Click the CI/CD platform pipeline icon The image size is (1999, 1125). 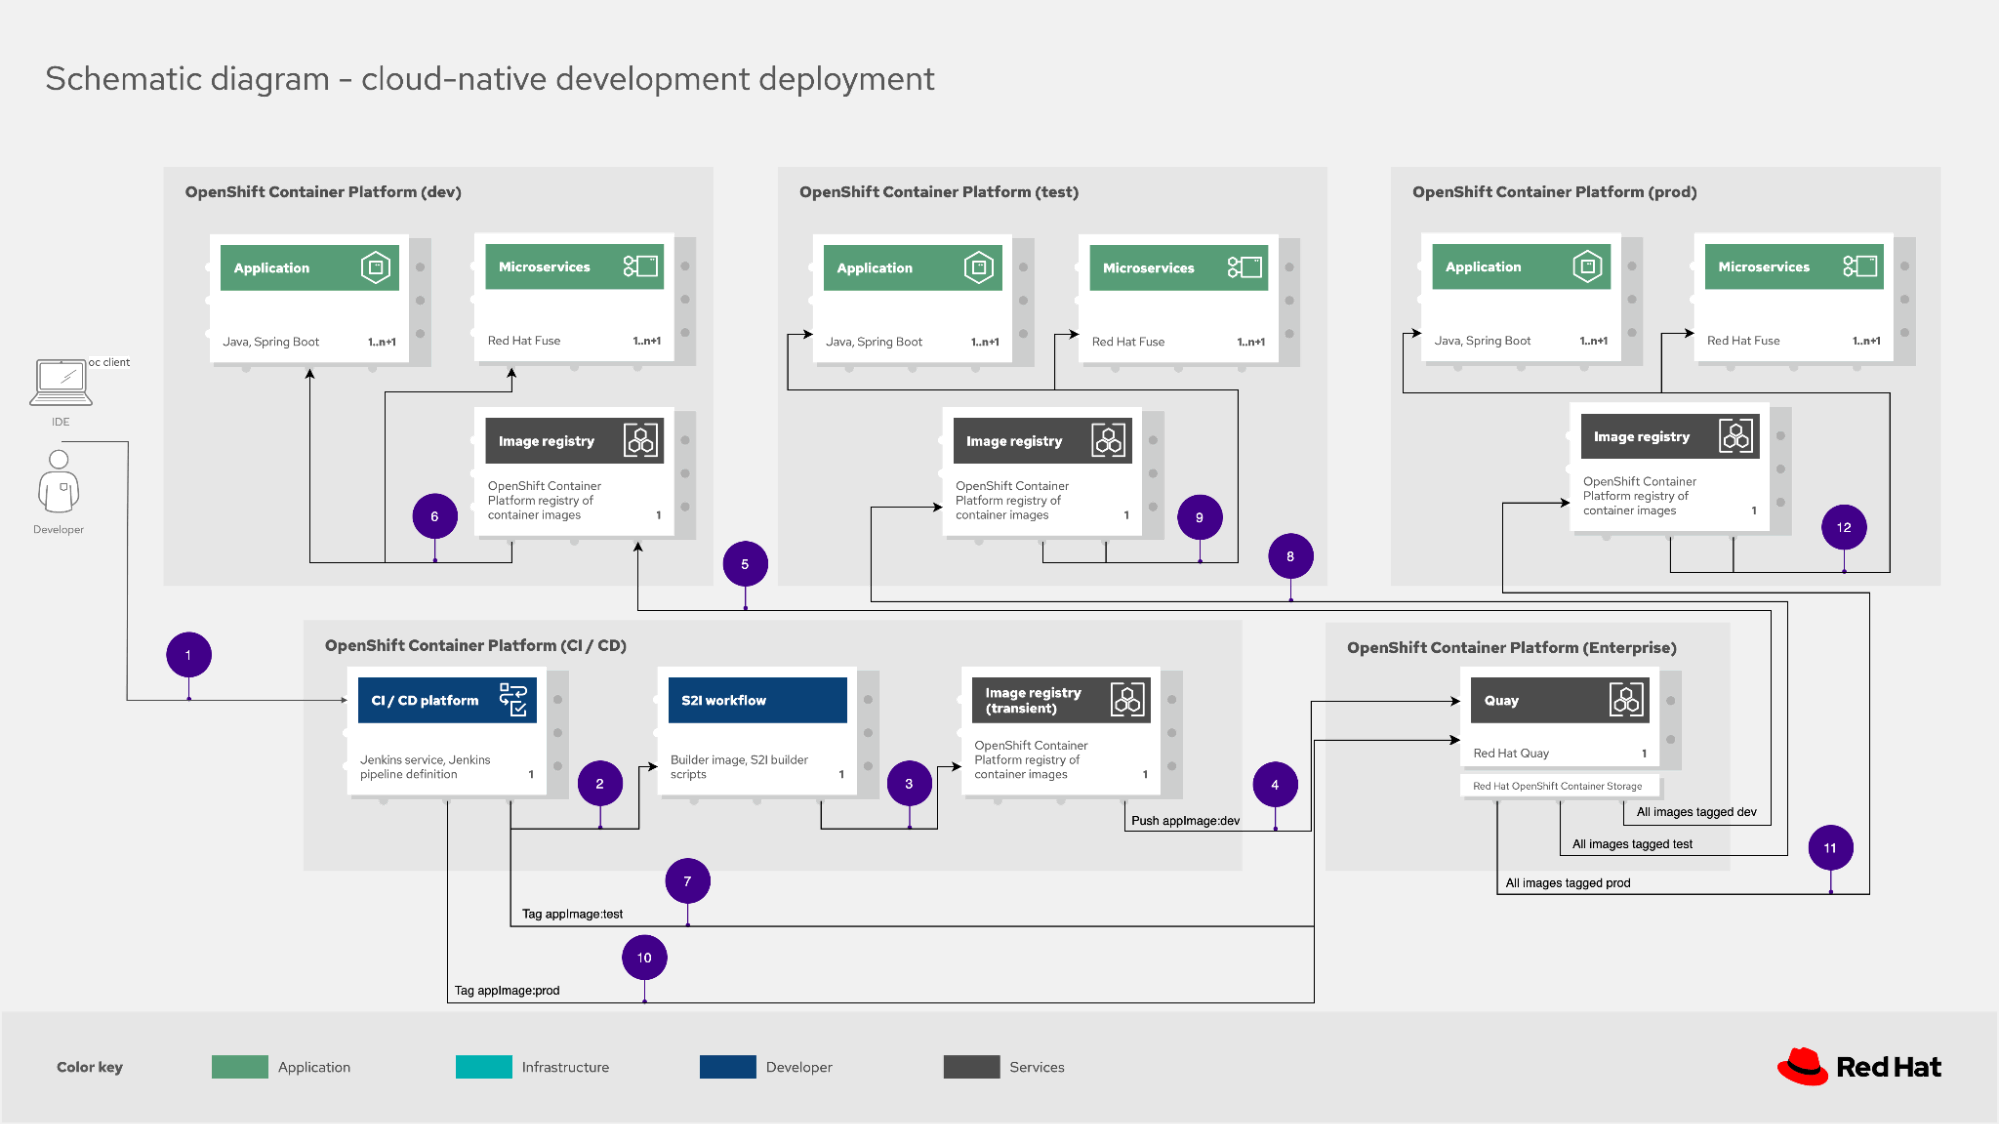(513, 700)
